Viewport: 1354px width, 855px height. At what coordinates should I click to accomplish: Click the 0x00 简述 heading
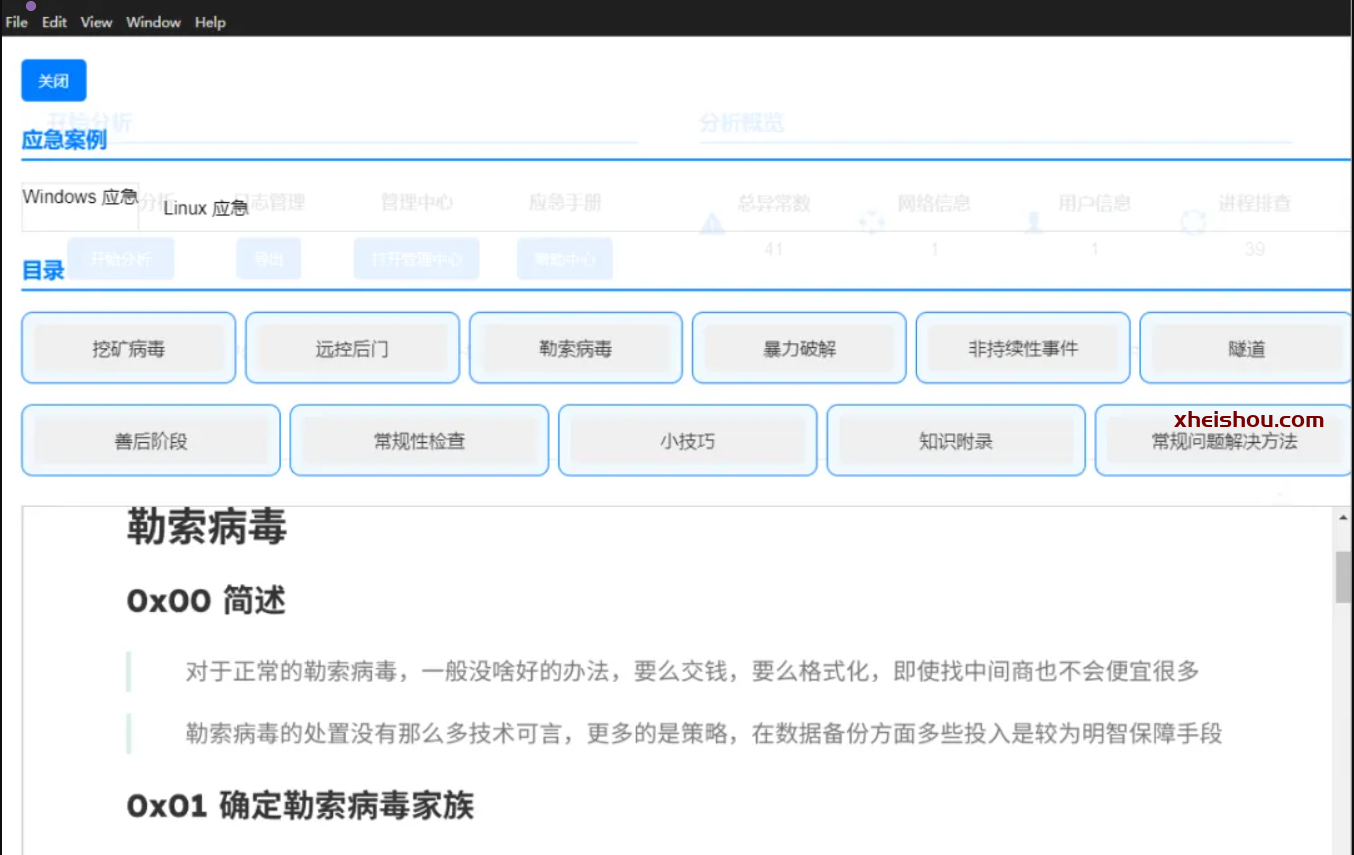pos(206,600)
